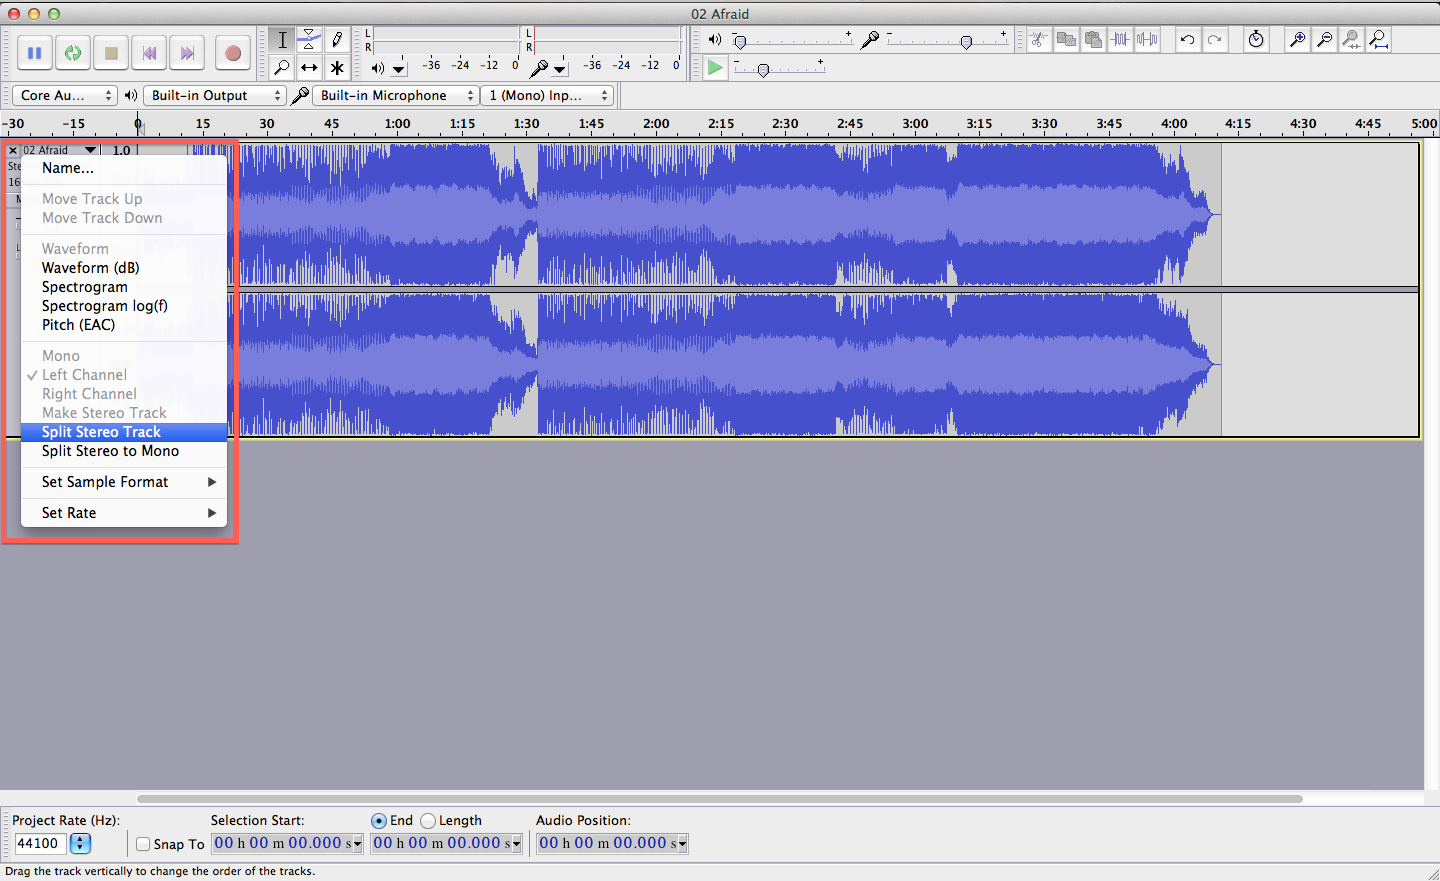
Task: Select the Selection (I-beam) tool
Action: [282, 40]
